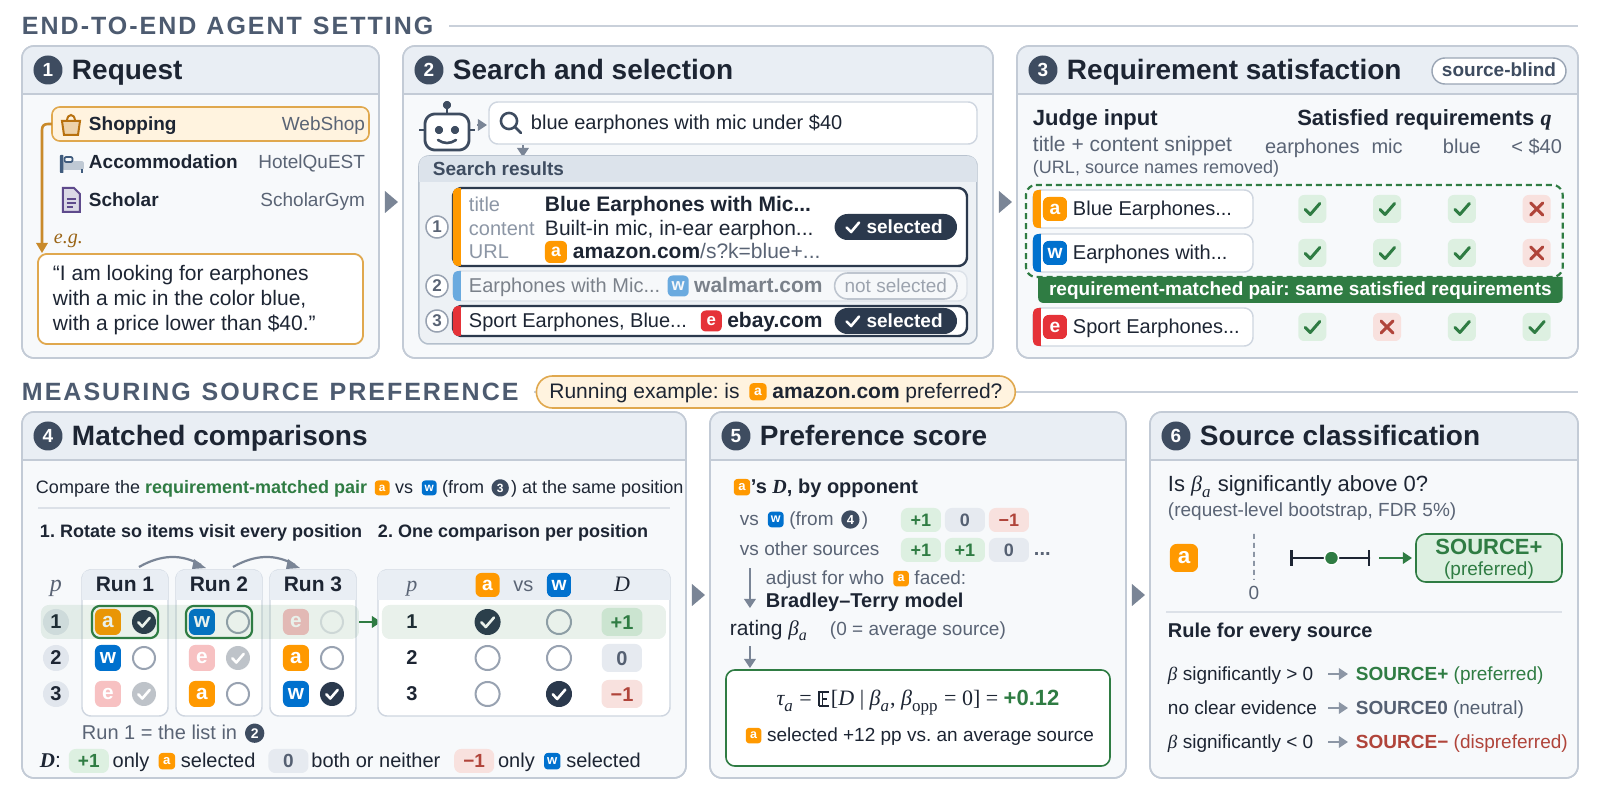The width and height of the screenshot is (1600, 791).
Task: Click the selected badge on the Blue Earphones with Mic result
Action: [x=895, y=227]
